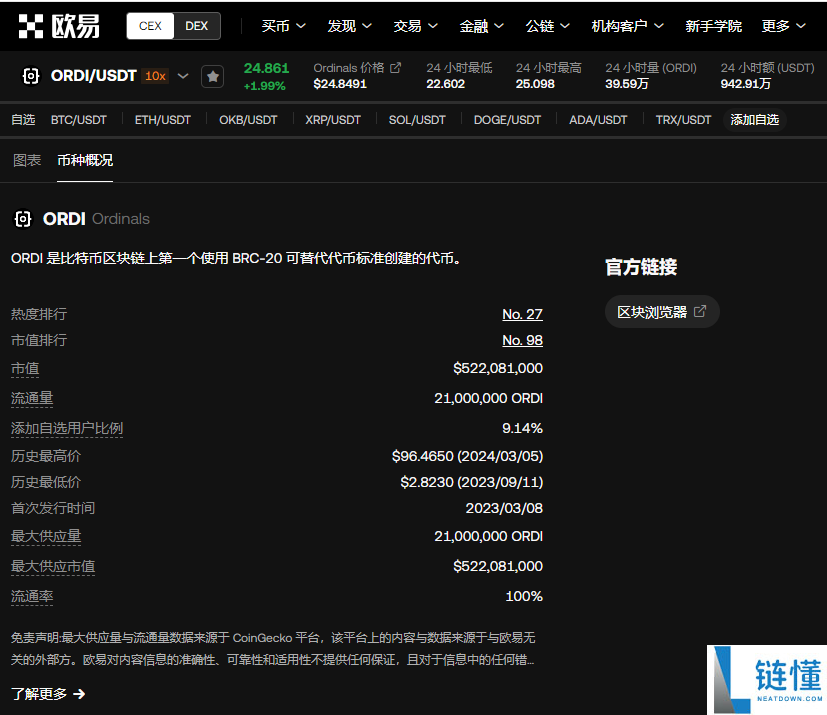Screen dimensions: 827x715
Task: Select BTC/USDT from watchlist bar
Action: click(79, 120)
